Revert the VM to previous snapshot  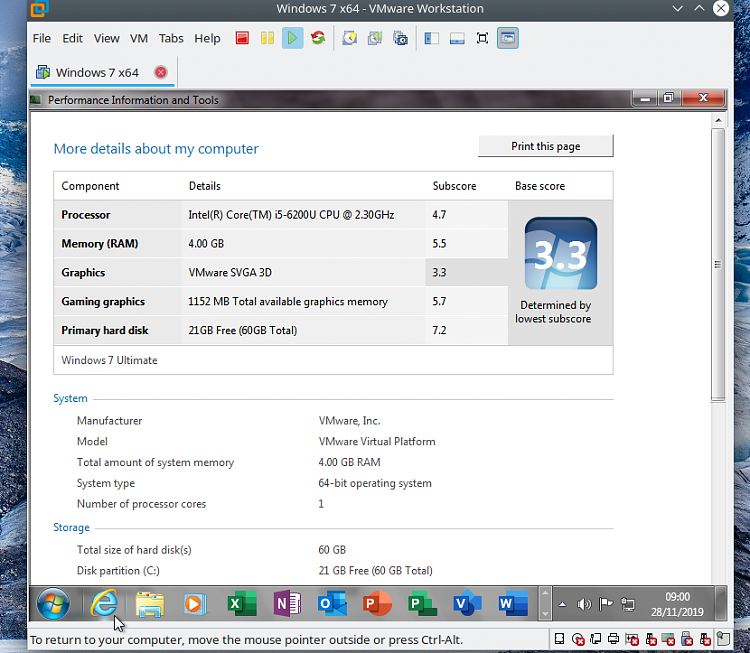[x=375, y=38]
